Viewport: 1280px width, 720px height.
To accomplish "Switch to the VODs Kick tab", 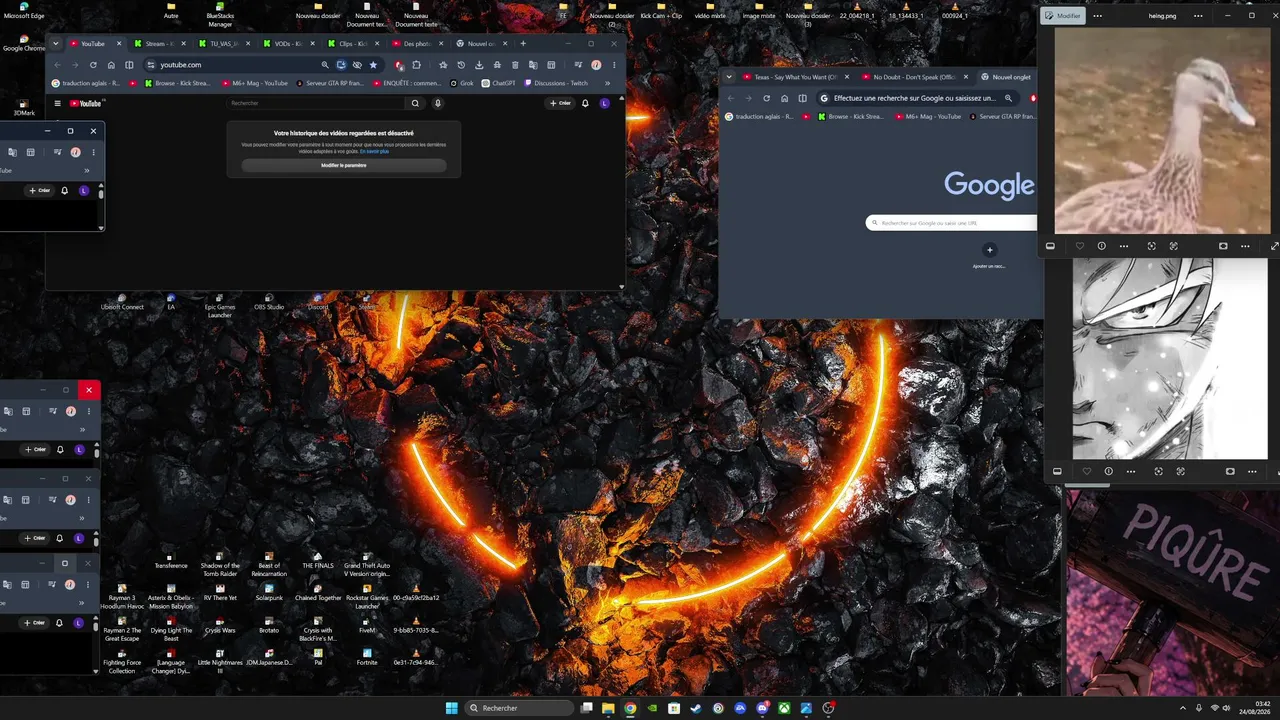I will (288, 44).
